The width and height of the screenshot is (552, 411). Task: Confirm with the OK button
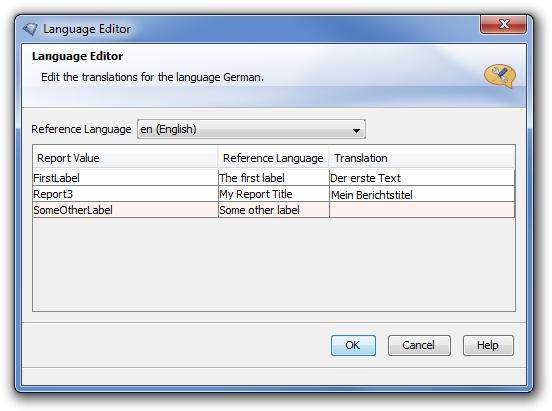(x=353, y=345)
